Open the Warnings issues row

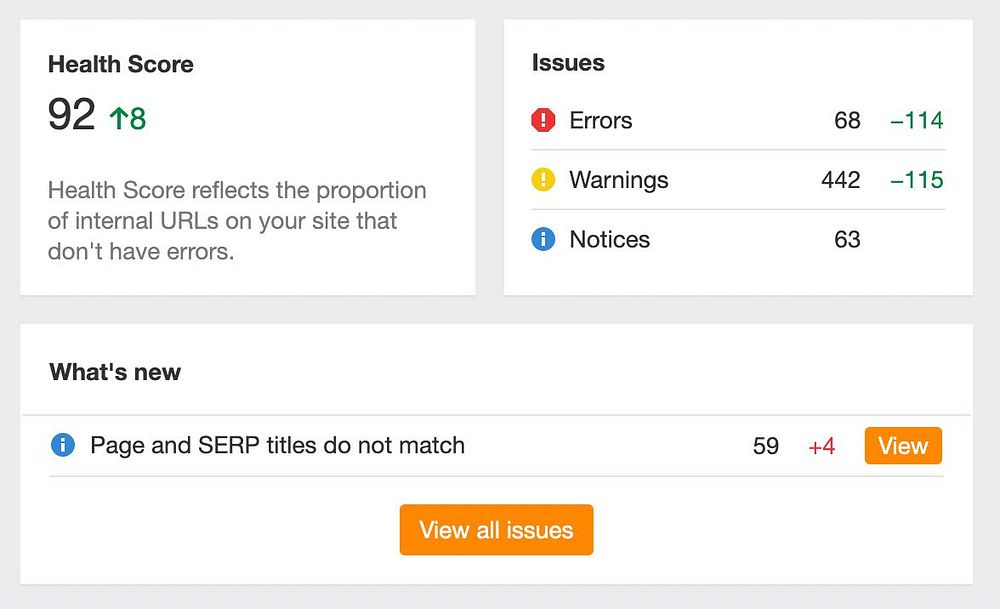(x=619, y=180)
